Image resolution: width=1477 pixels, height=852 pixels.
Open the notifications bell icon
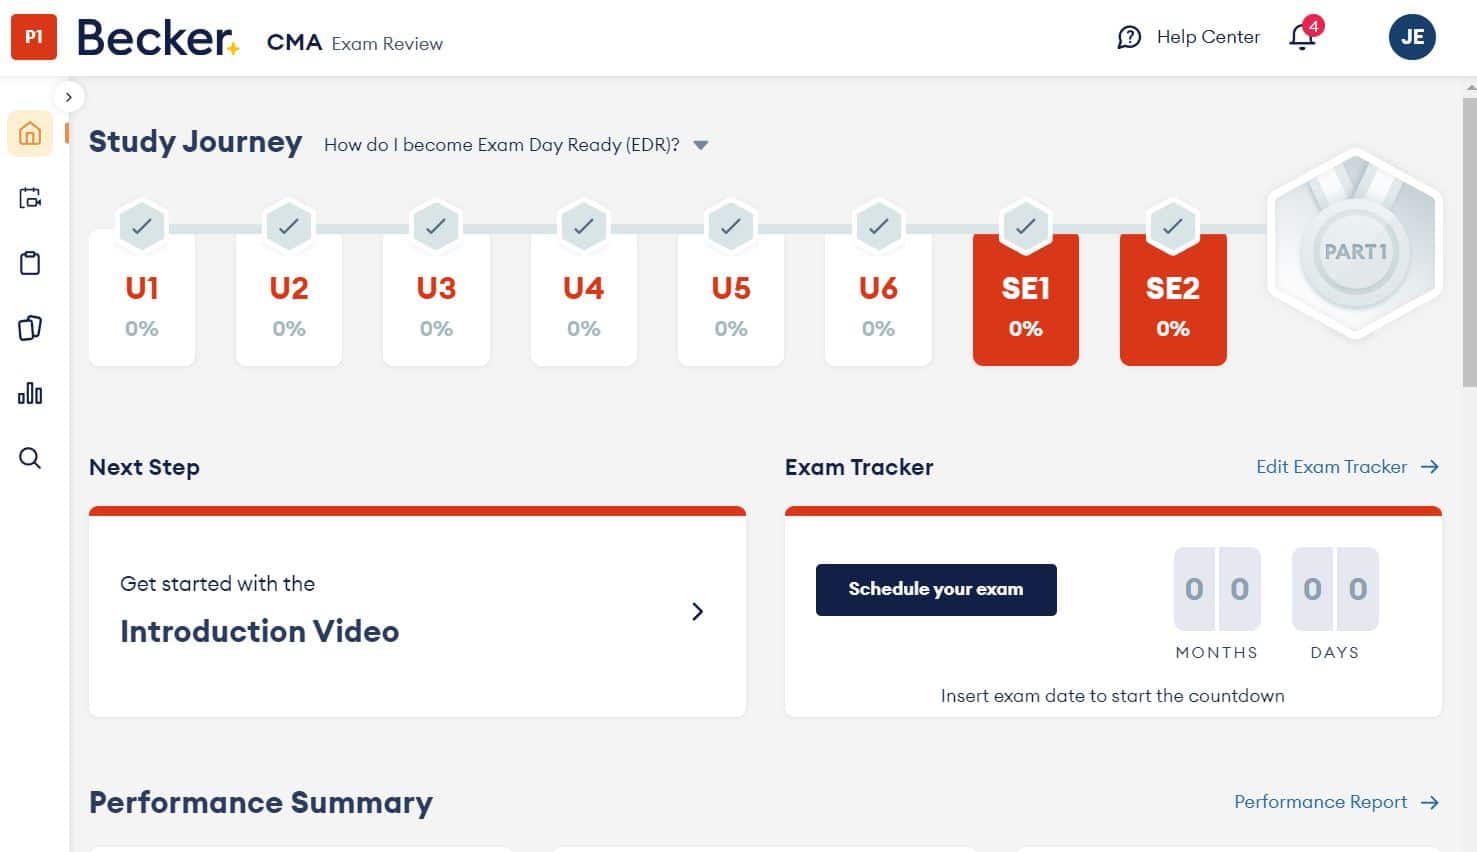tap(1302, 38)
